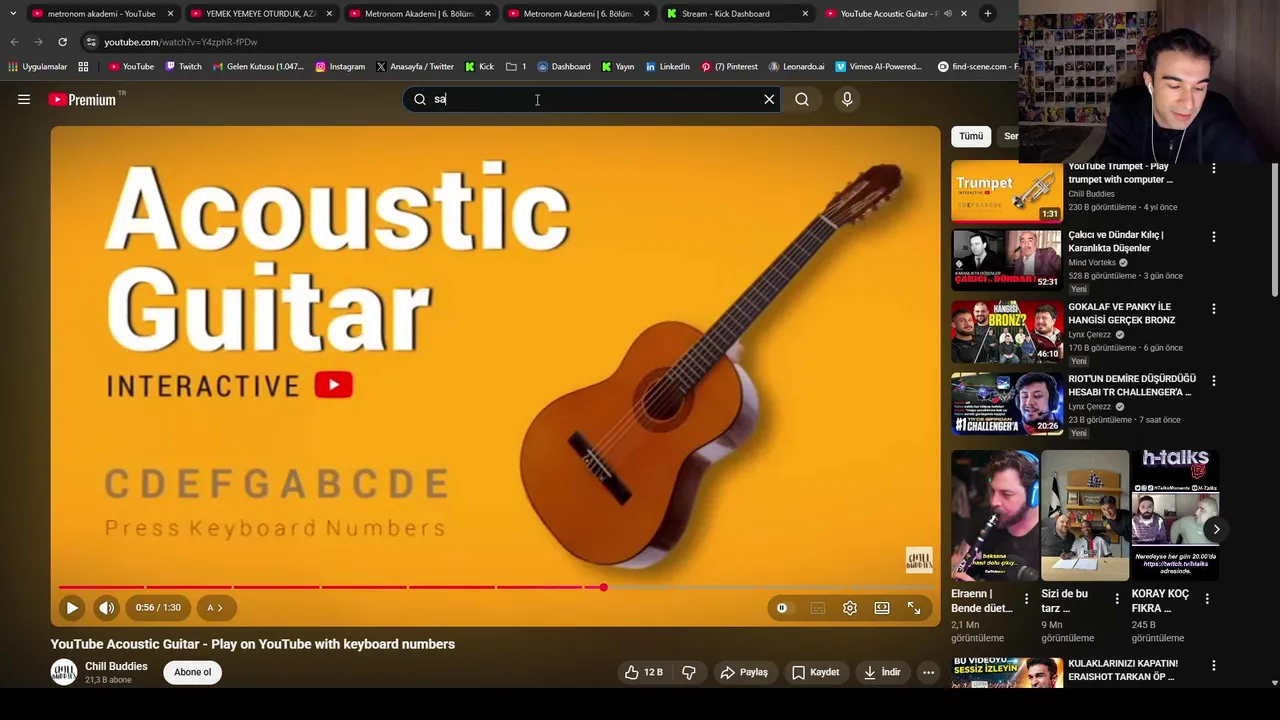Open RIOT'UN DEMİRE DÜŞÜRDÜĞÜ HESABI video thumbnail

pyautogui.click(x=1006, y=403)
